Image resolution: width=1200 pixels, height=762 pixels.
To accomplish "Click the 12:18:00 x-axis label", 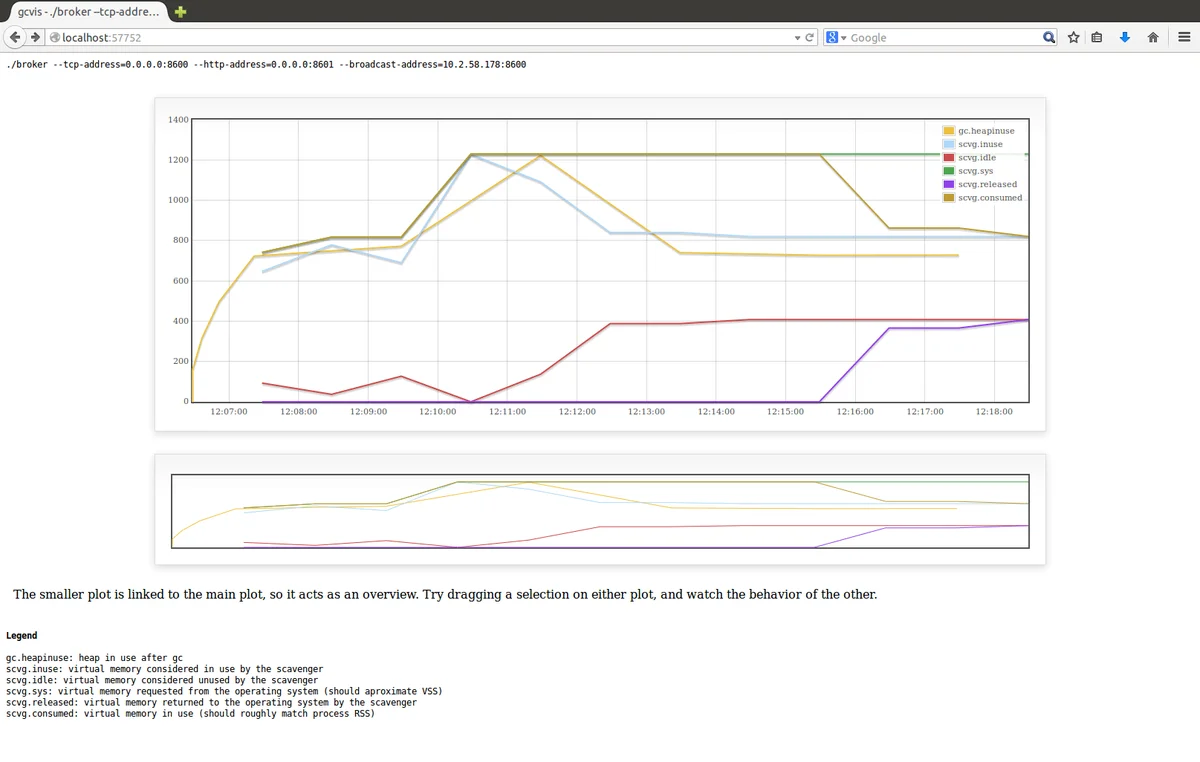I will (x=994, y=411).
